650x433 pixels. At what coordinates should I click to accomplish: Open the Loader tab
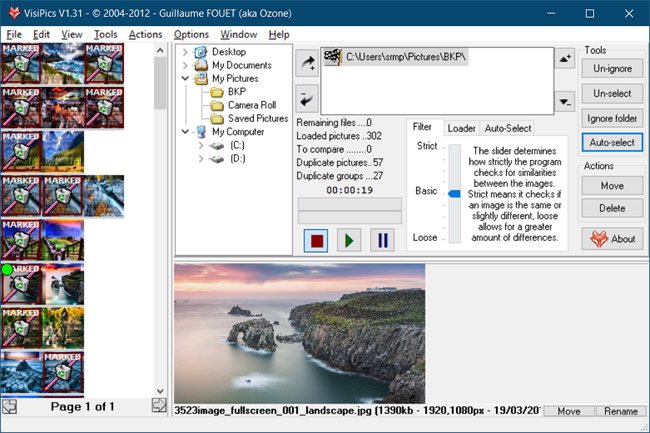(x=461, y=128)
